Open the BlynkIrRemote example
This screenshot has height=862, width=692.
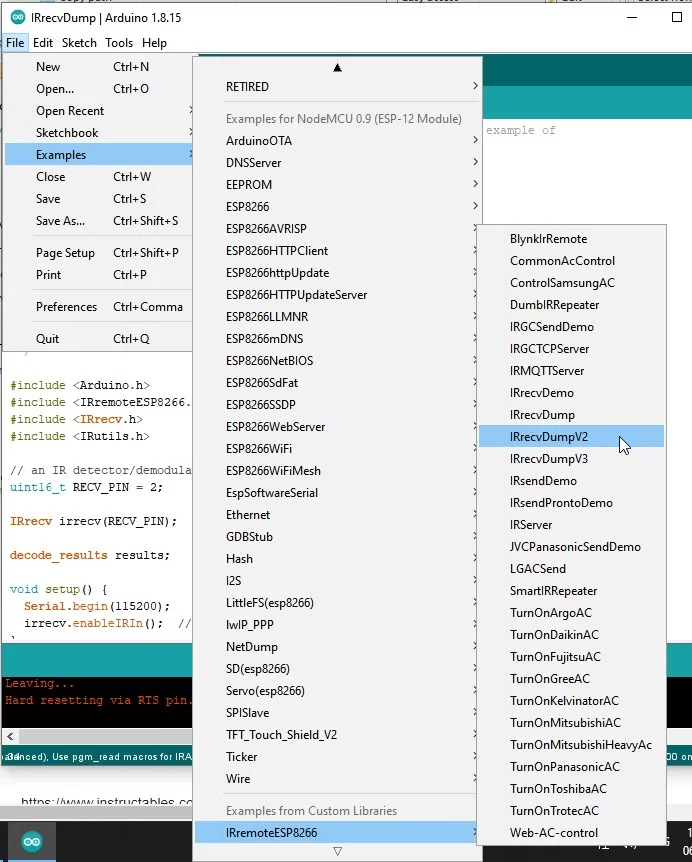(x=572, y=239)
